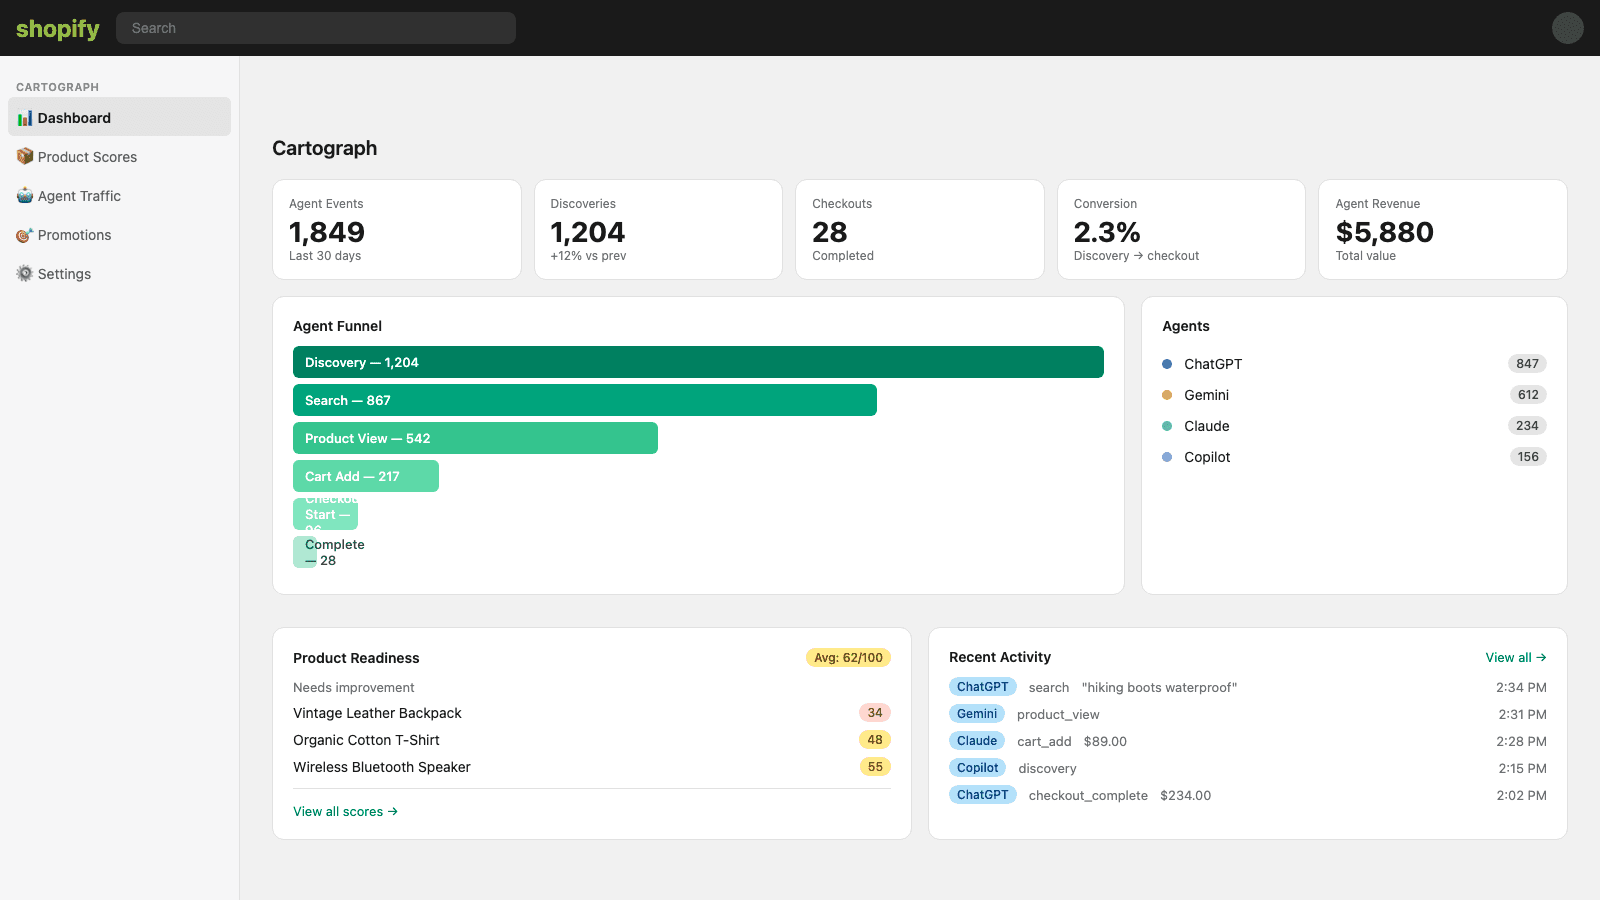Open the user avatar in top bar

(x=1567, y=28)
